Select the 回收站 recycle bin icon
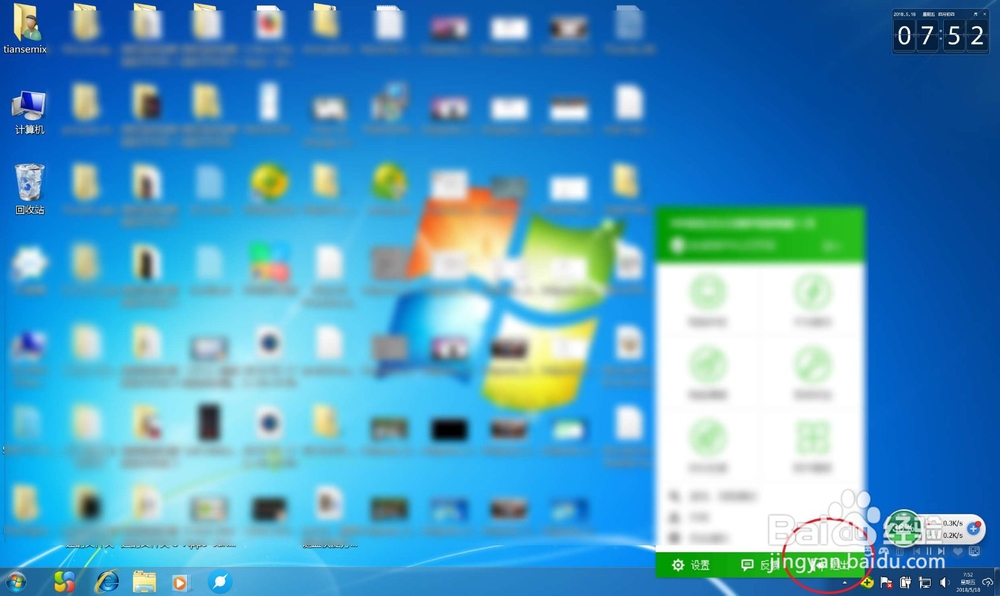Screen dimensions: 1000x596 [29, 189]
